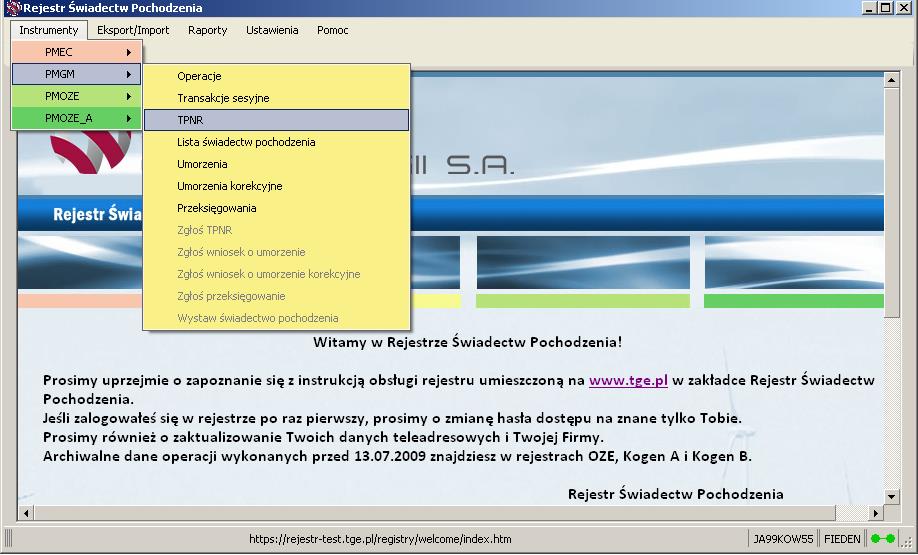The image size is (918, 555).
Task: Click the salmon color bar under banner
Action: [80, 301]
